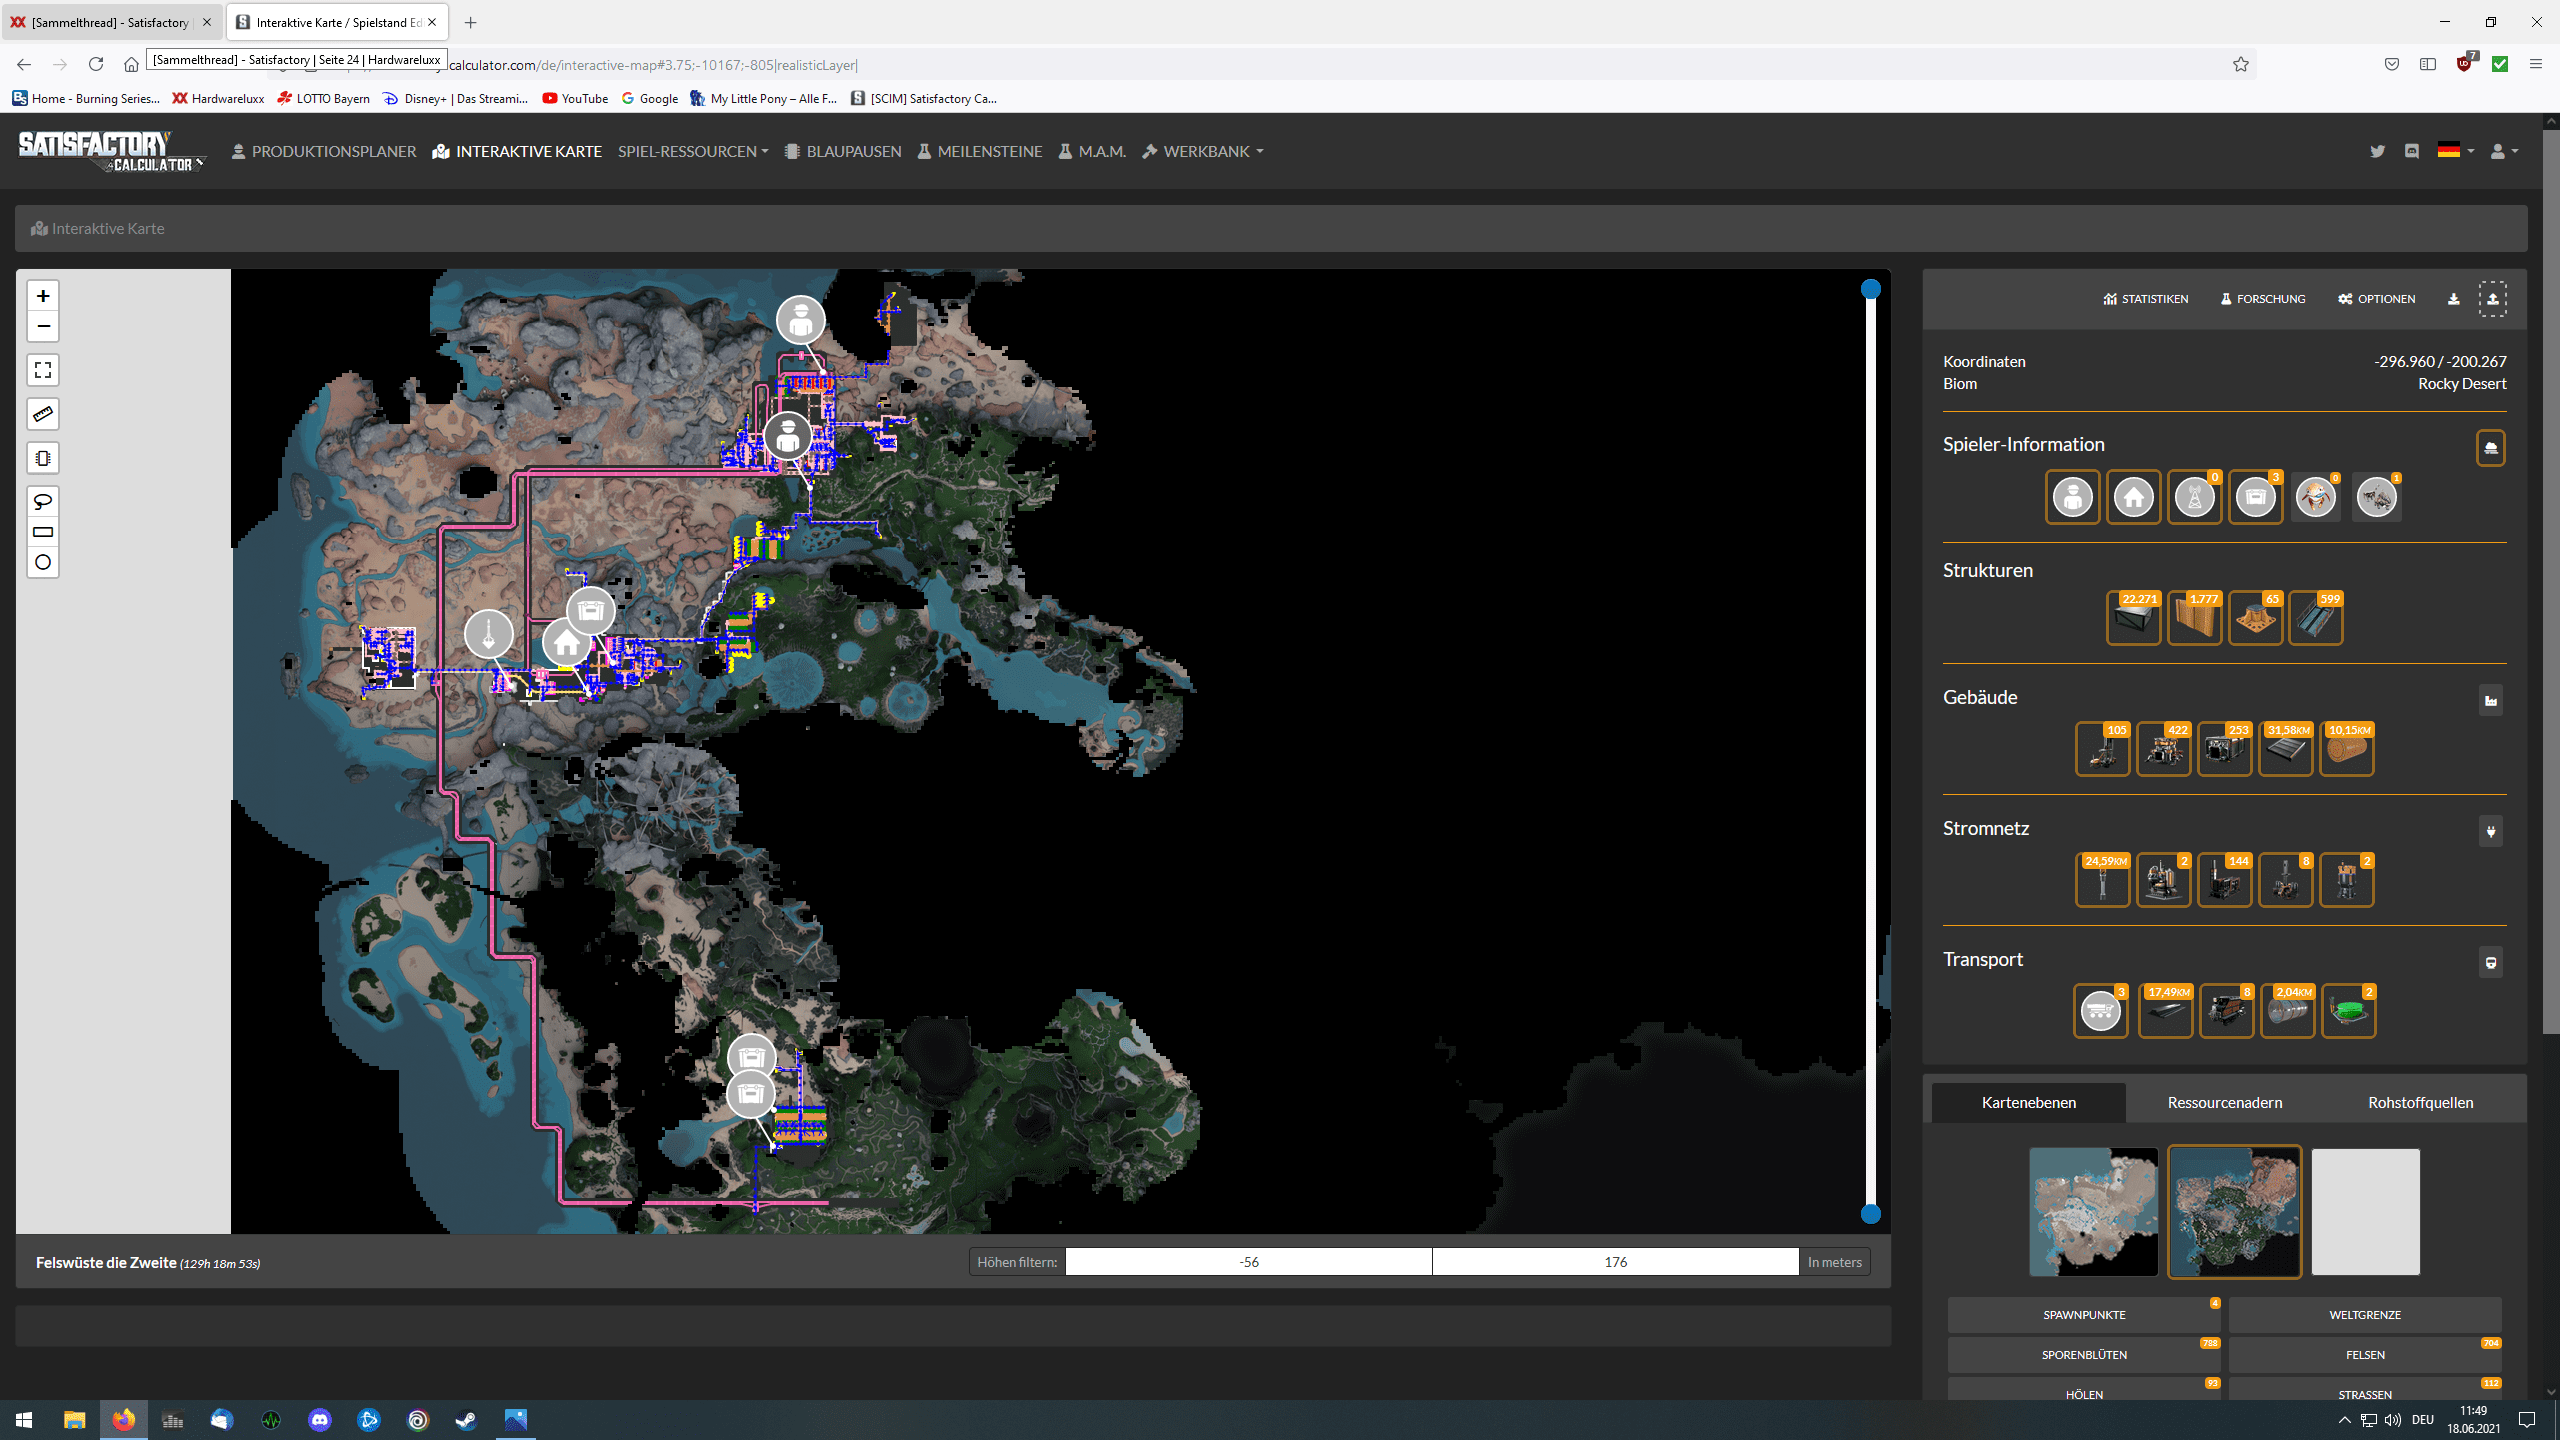Click the northernmost player marker on map
Screen dimensions: 2560x1440
click(x=801, y=320)
